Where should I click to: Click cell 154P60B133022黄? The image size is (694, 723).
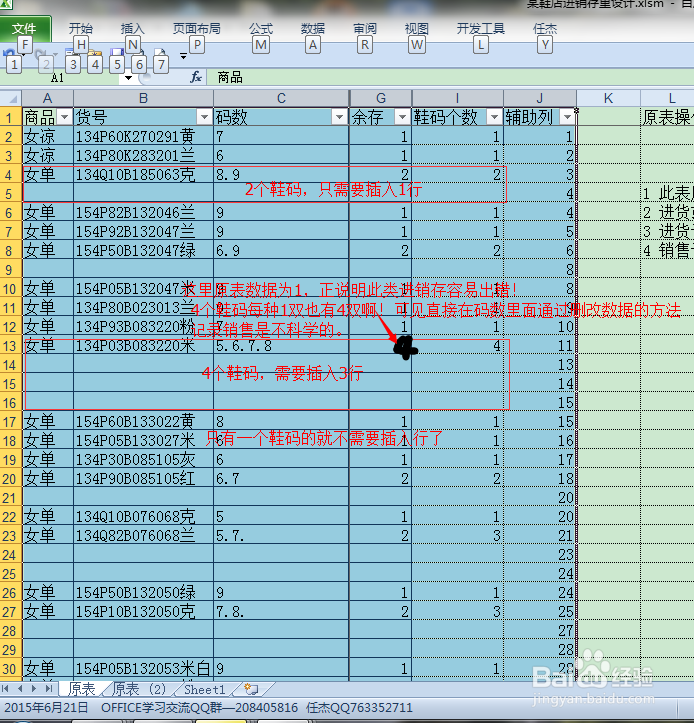pyautogui.click(x=143, y=421)
